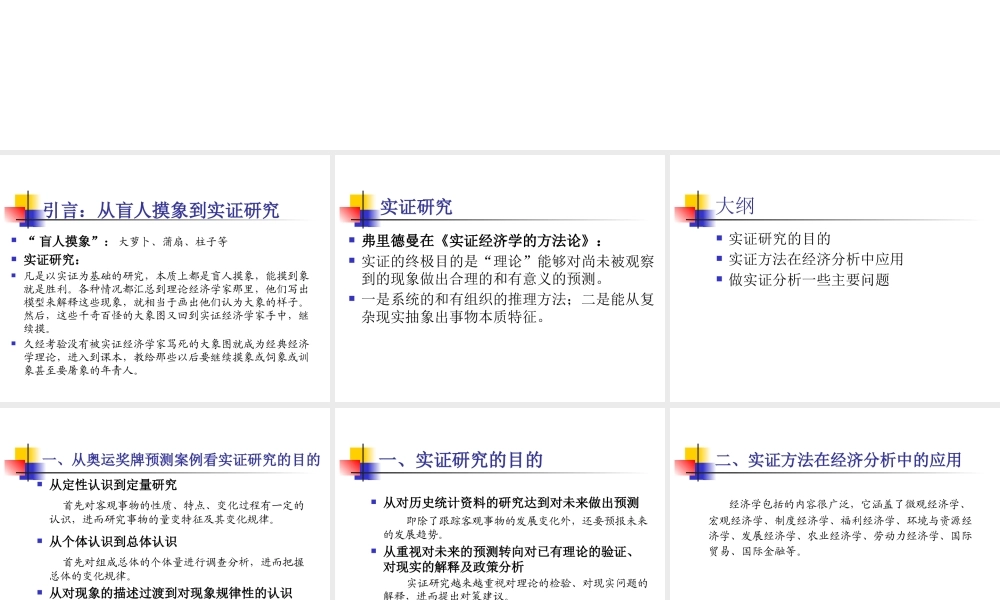Viewport: 1000px width, 600px height.
Task: Click the paragraph starting 即除了跟踪客观事物的发展变化
Action: pyautogui.click(x=515, y=528)
